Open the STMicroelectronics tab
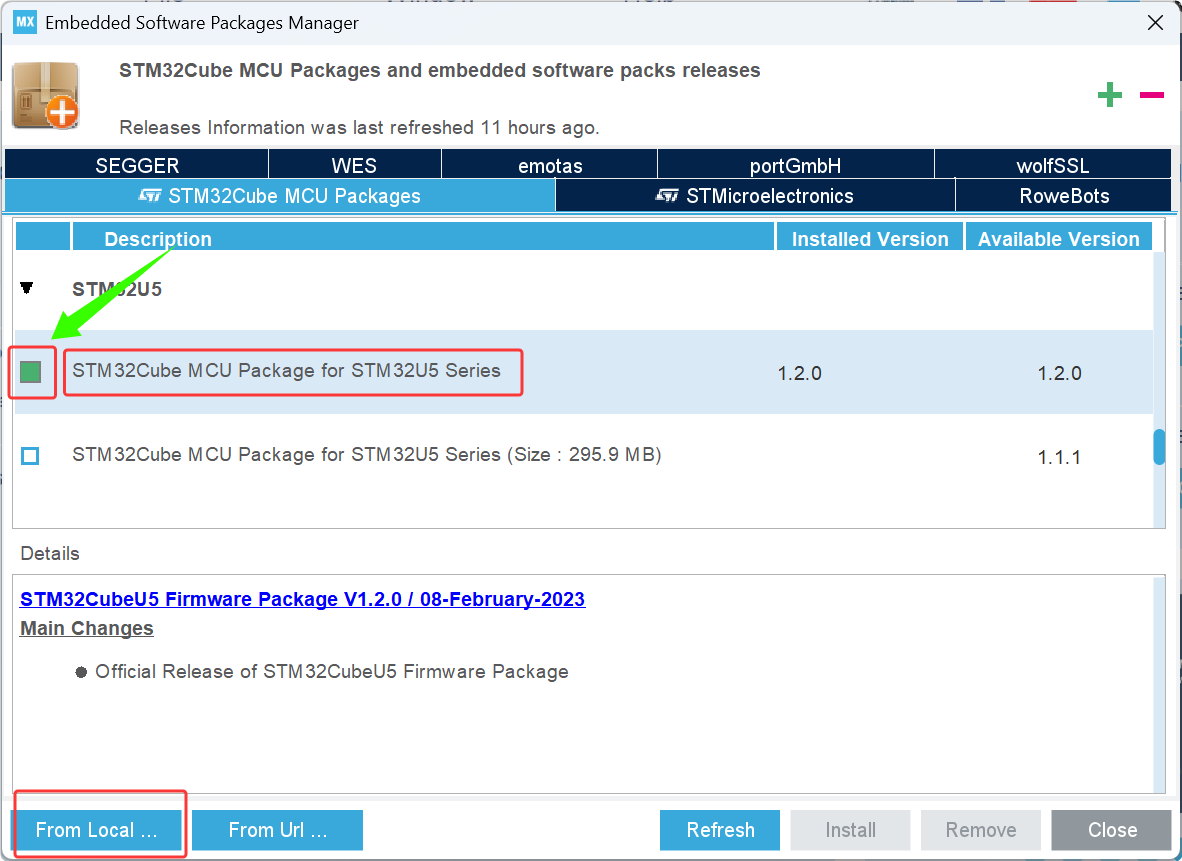Screen dimensions: 1182x861 pyautogui.click(x=755, y=196)
